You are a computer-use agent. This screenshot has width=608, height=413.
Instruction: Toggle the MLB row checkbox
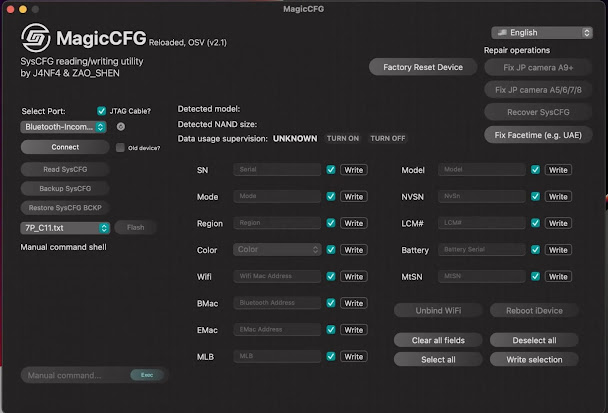(331, 356)
